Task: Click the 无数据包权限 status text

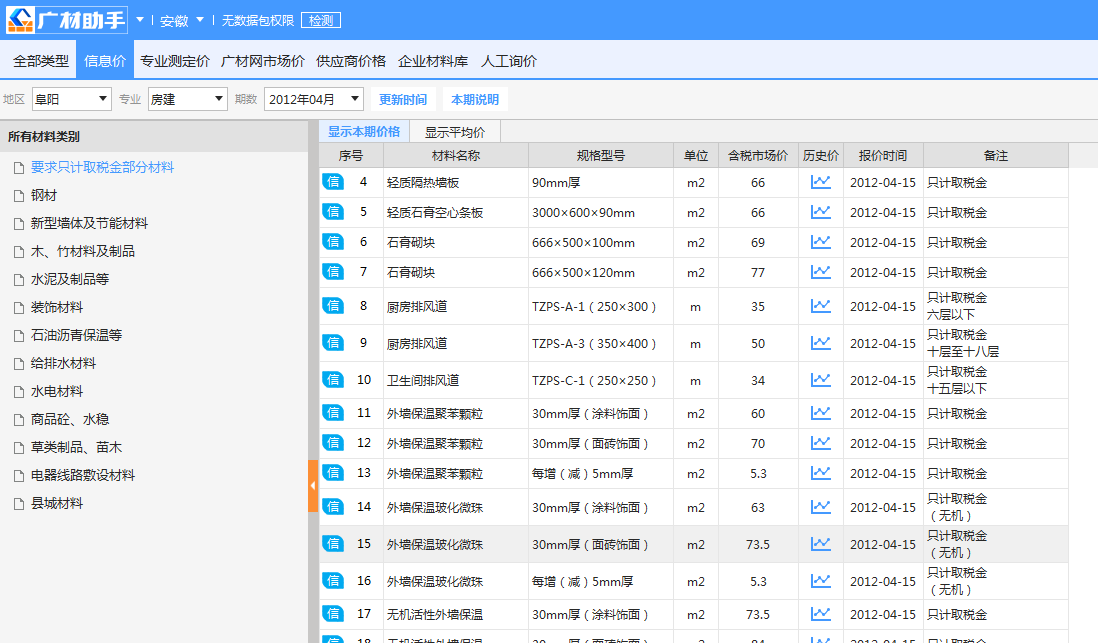Action: pyautogui.click(x=258, y=20)
